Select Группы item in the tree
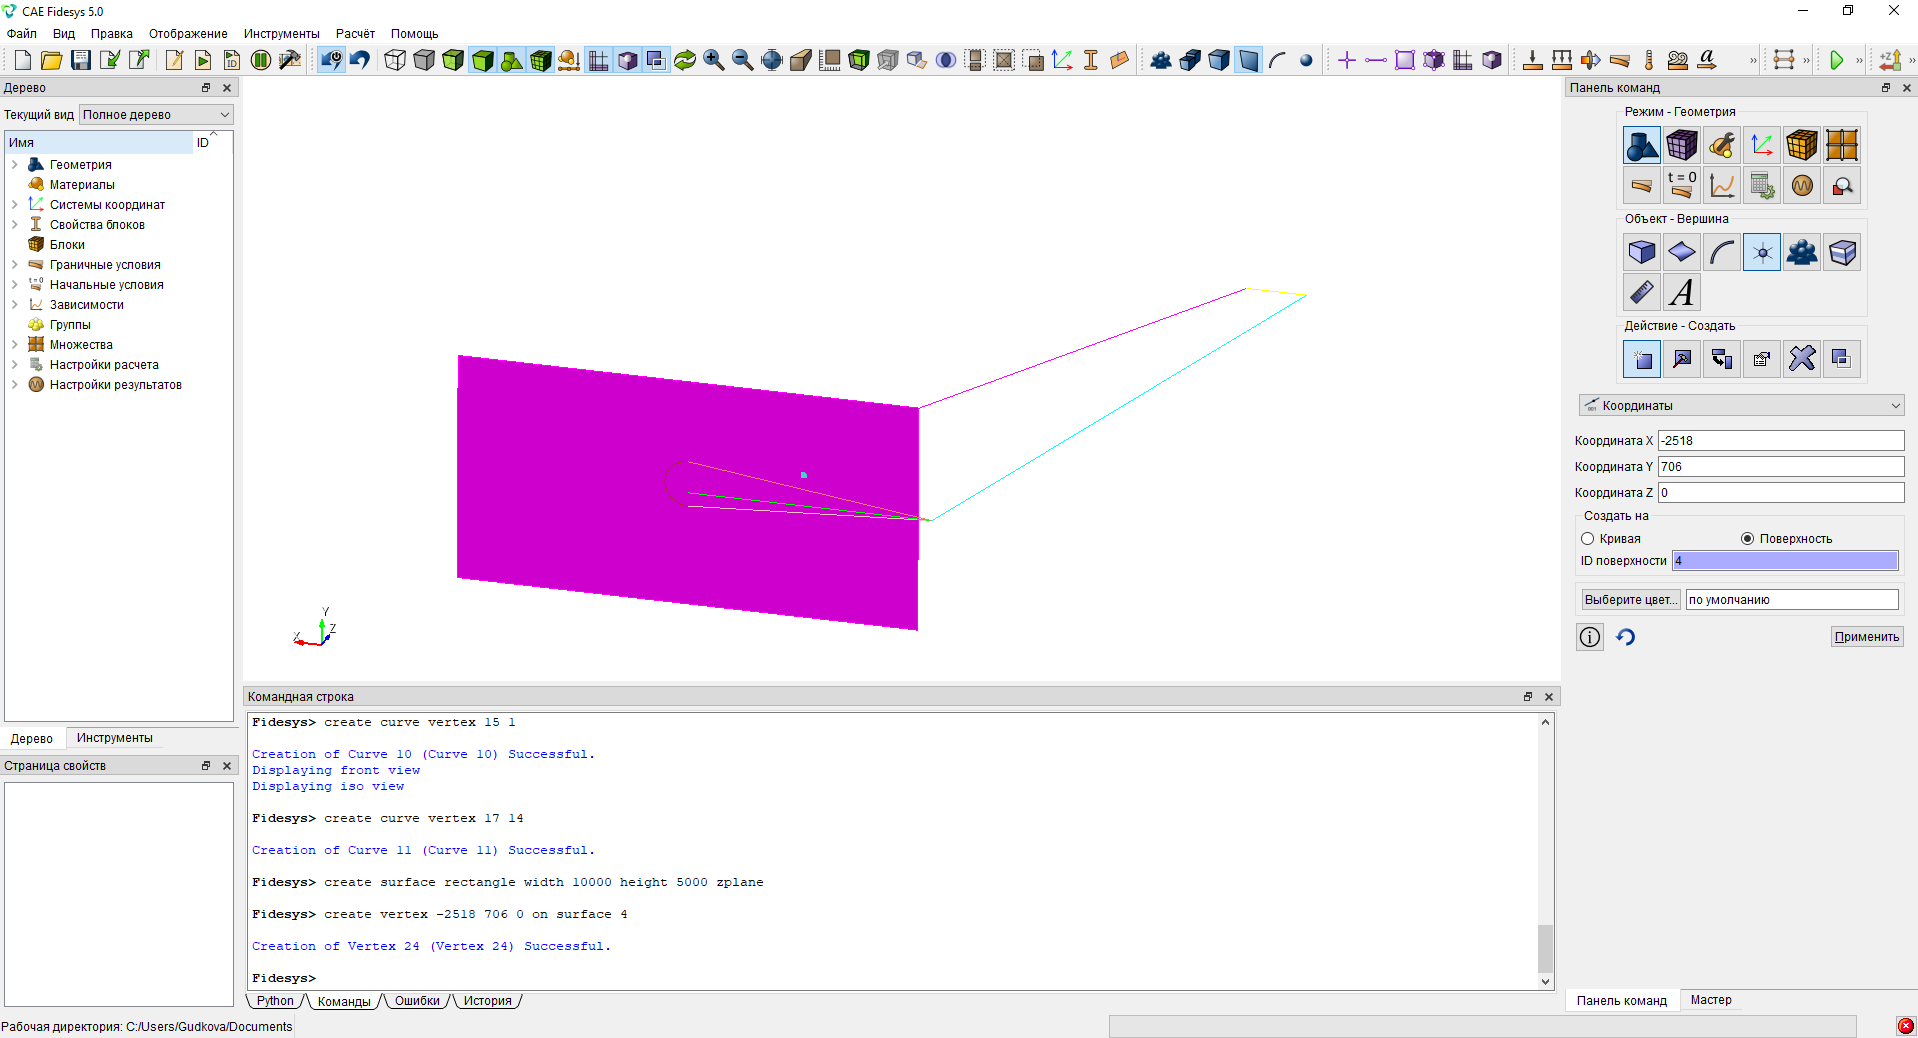 [70, 325]
